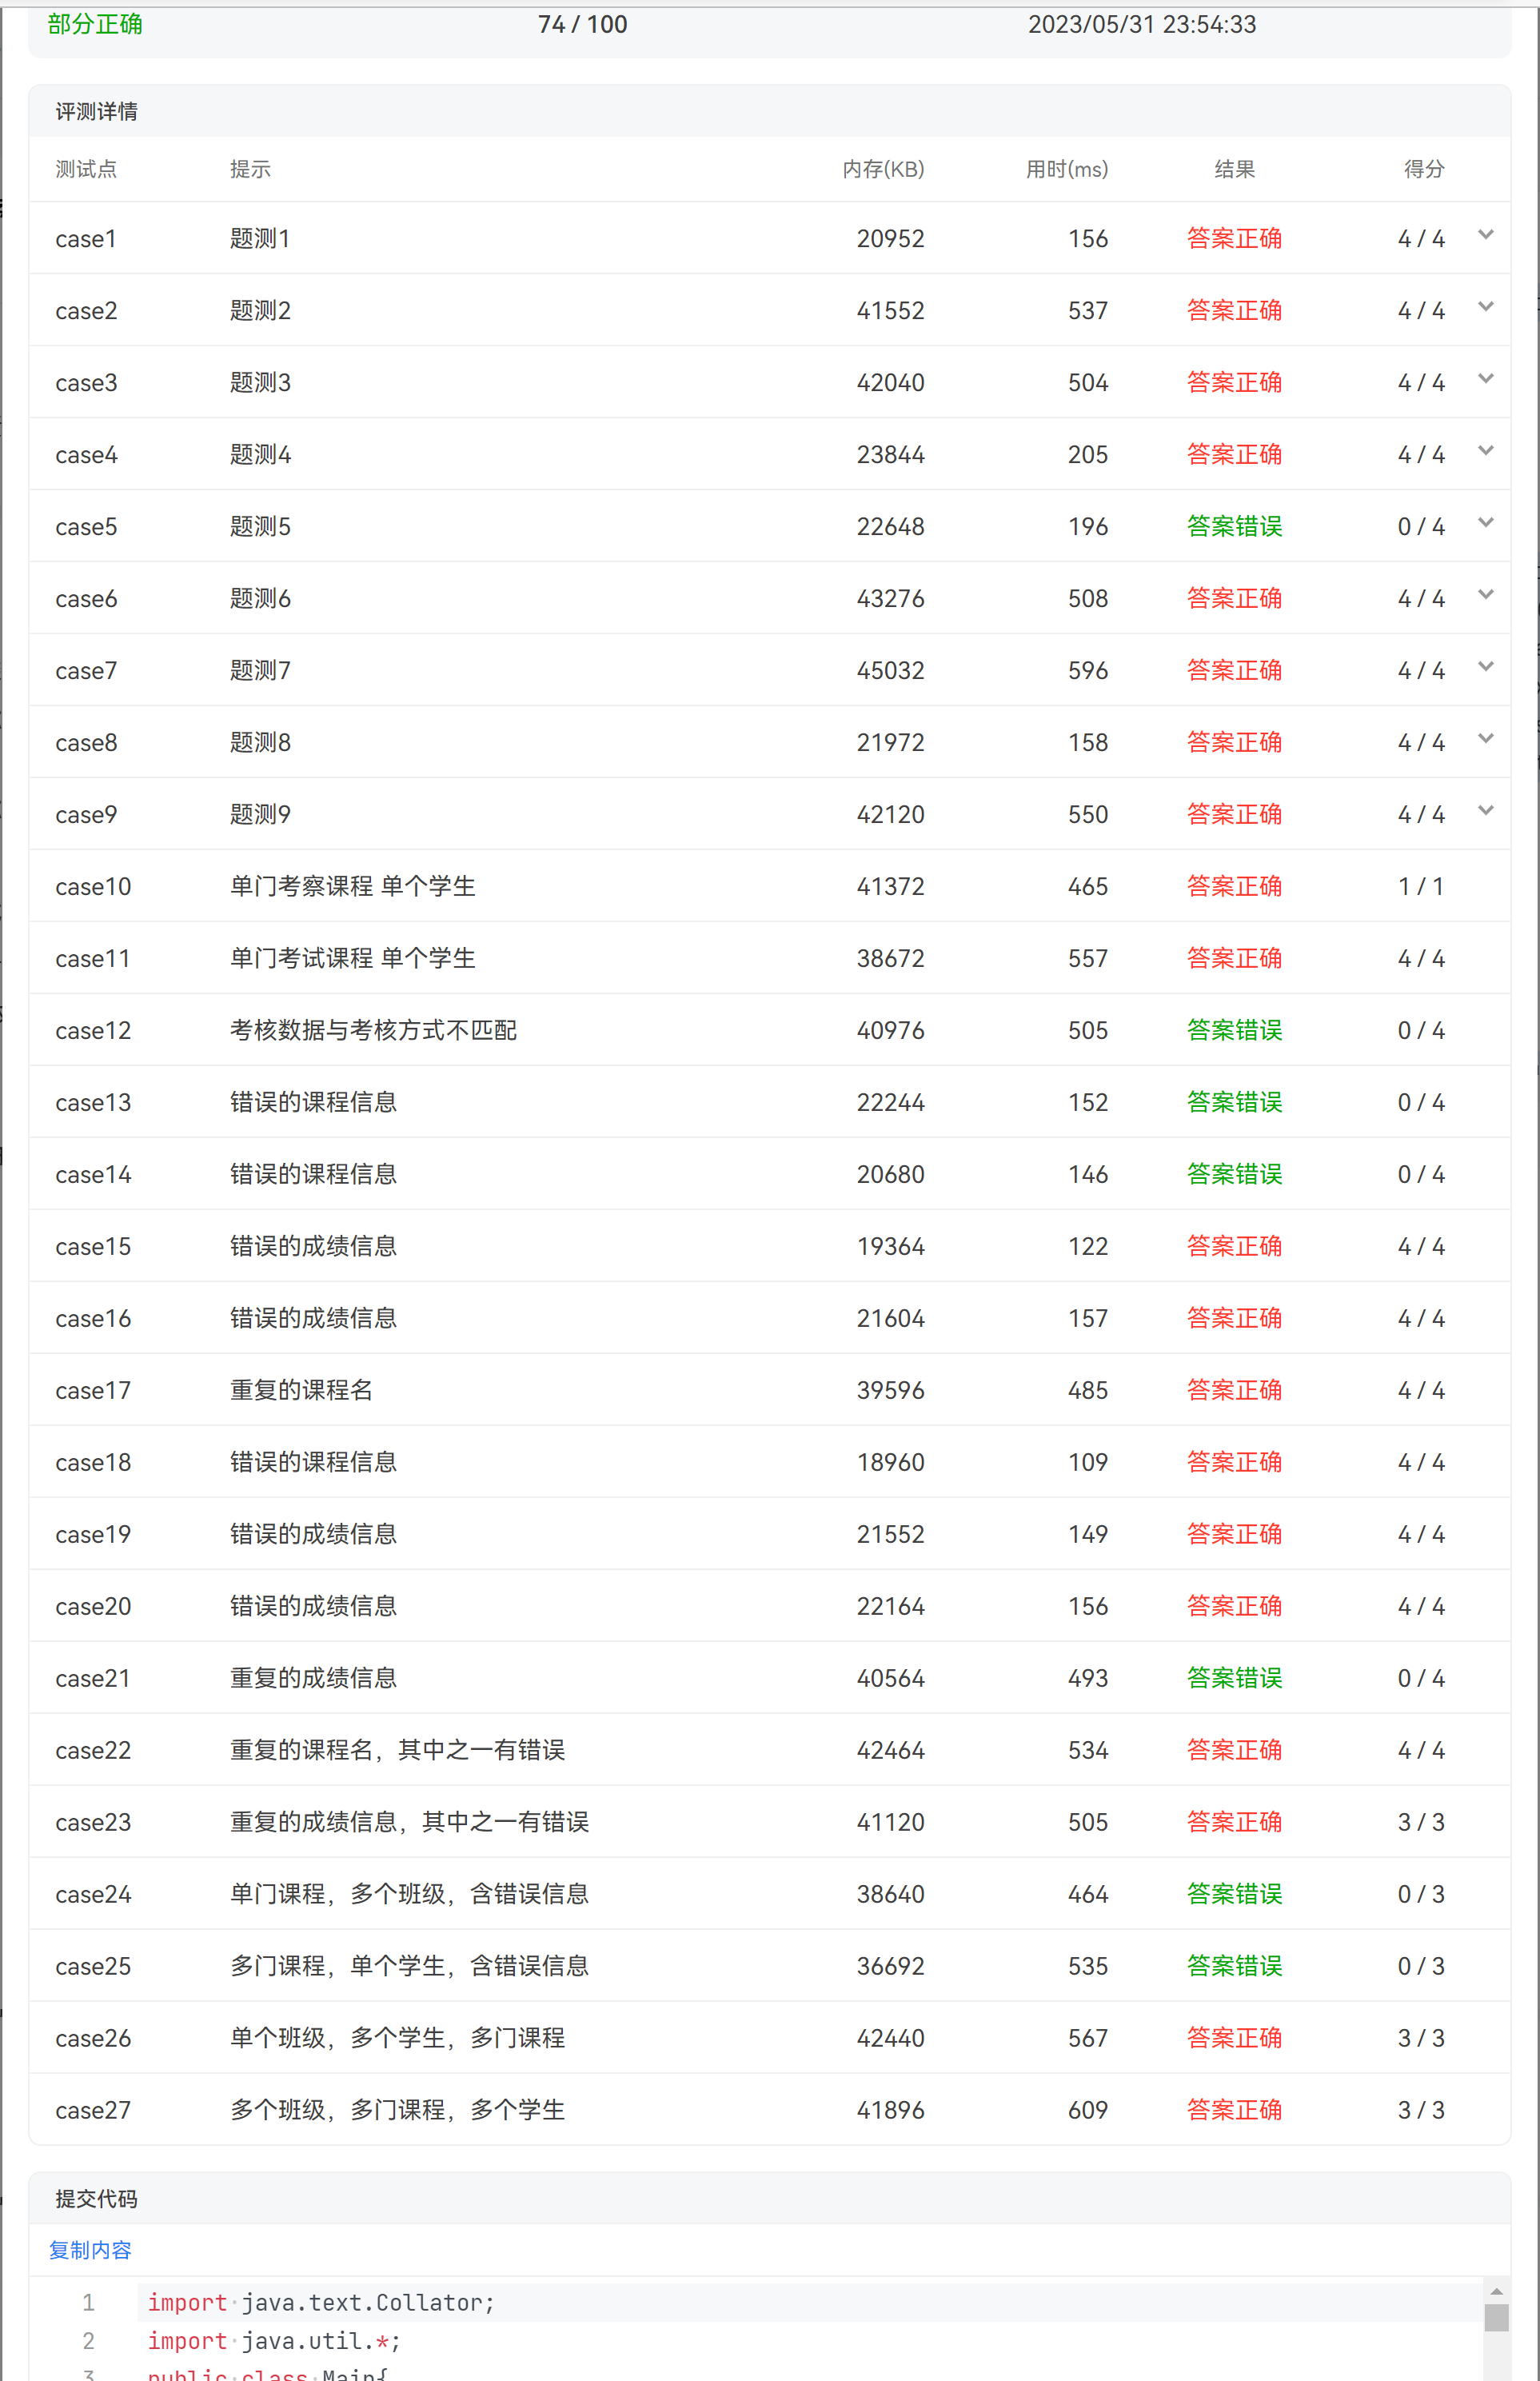1540x2381 pixels.
Task: Expand case7 result chevron
Action: coord(1485,667)
